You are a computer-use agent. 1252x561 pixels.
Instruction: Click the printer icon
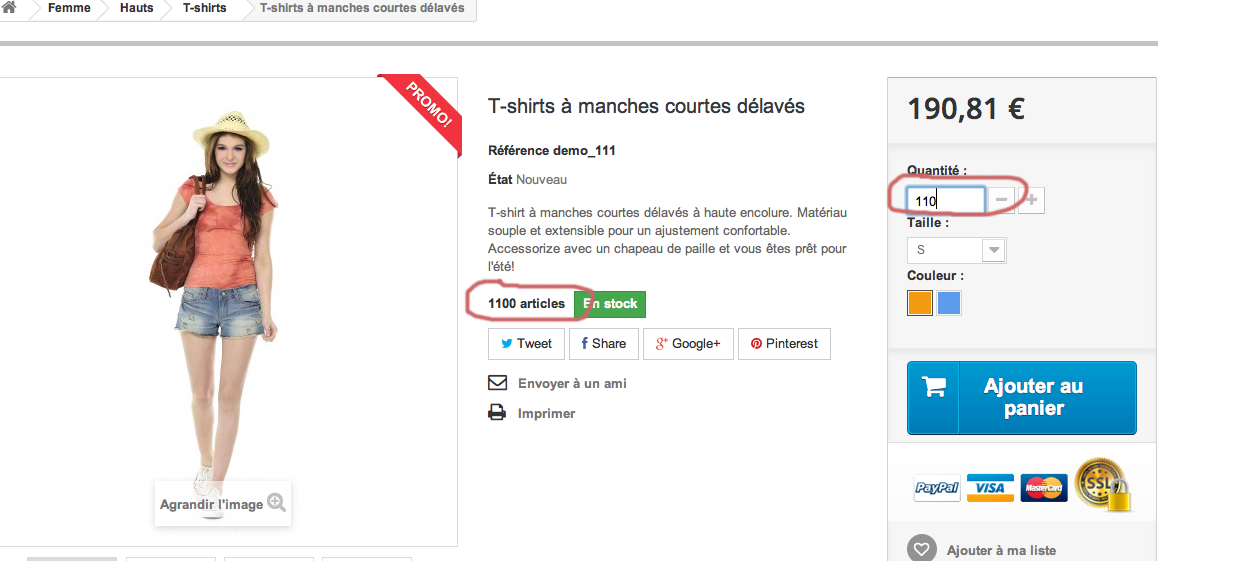coord(497,412)
